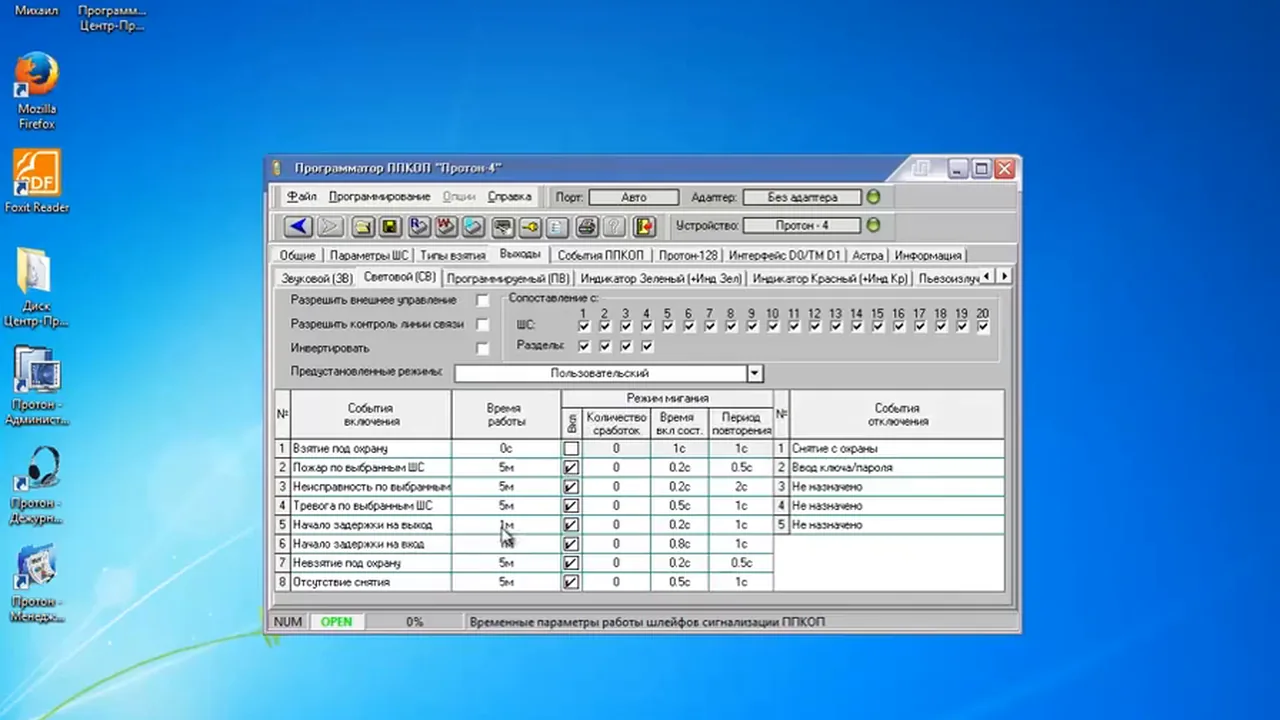Toggle the Инвертировать checkbox
Image resolution: width=1280 pixels, height=720 pixels.
point(483,348)
